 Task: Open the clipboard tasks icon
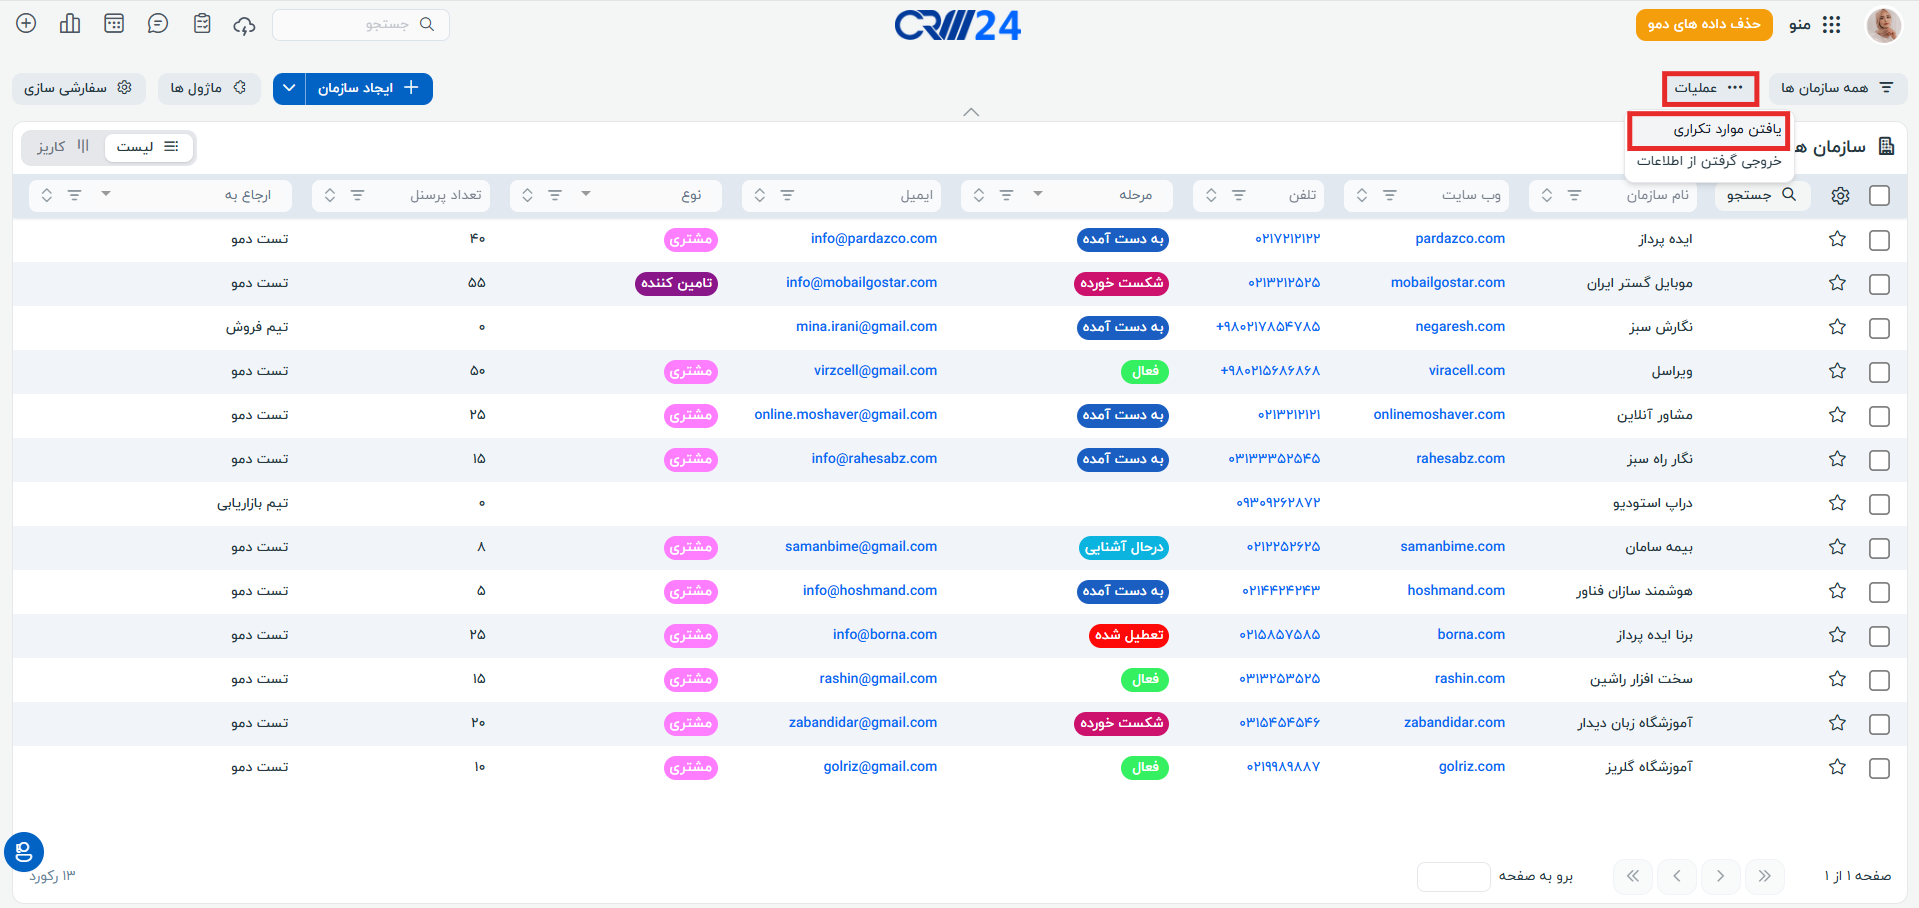tap(202, 24)
